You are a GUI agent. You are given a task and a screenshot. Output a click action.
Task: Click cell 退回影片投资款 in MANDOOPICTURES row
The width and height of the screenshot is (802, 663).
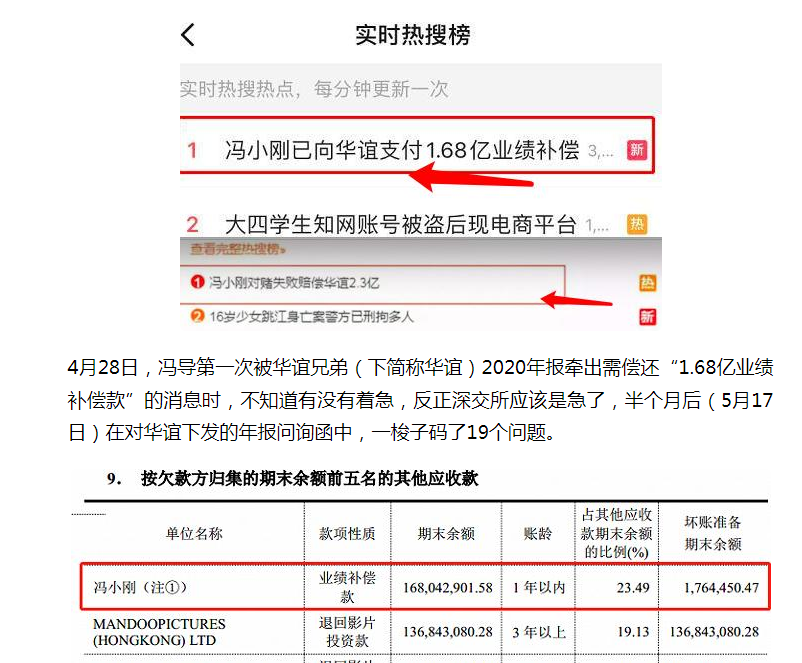click(347, 632)
